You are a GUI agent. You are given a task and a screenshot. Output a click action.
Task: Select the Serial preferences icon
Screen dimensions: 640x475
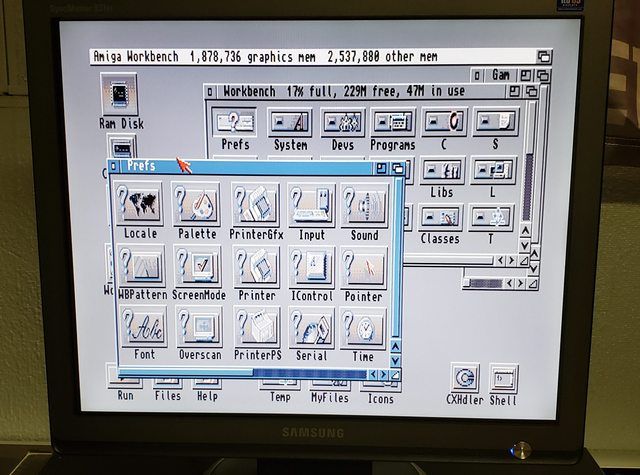coord(311,329)
